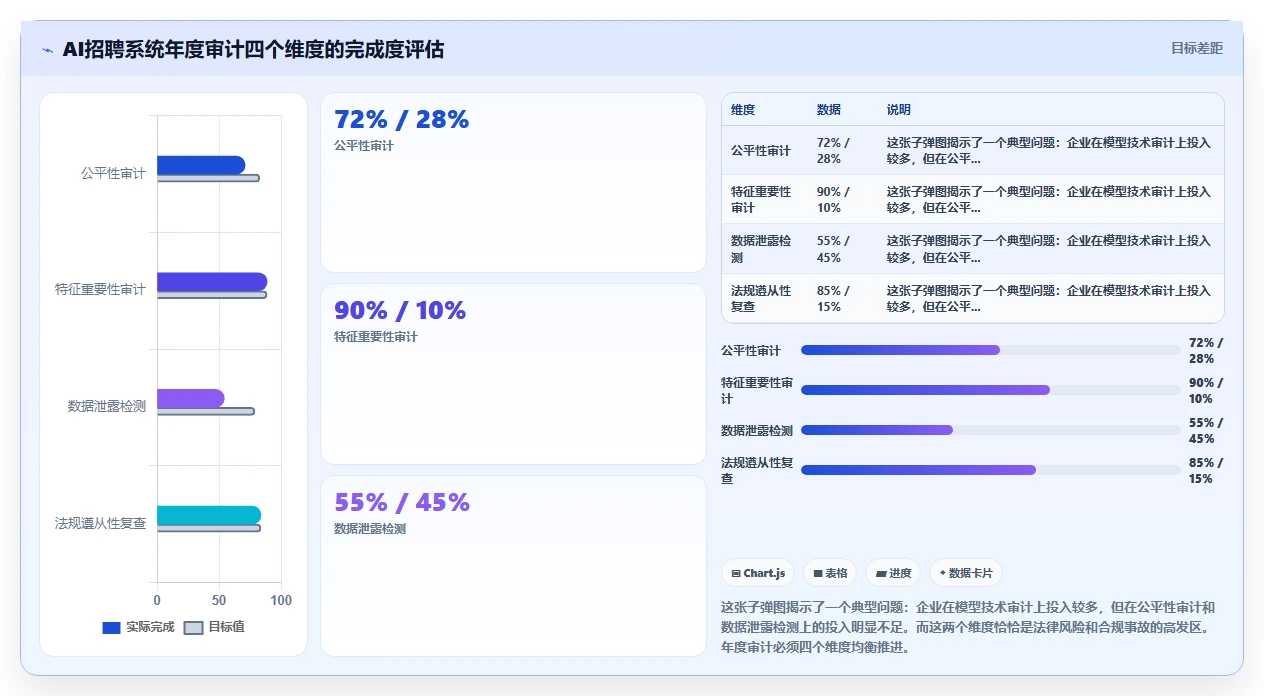This screenshot has height=696, width=1264.
Task: Click the 数据泄露检测 progress bar
Action: click(x=990, y=430)
